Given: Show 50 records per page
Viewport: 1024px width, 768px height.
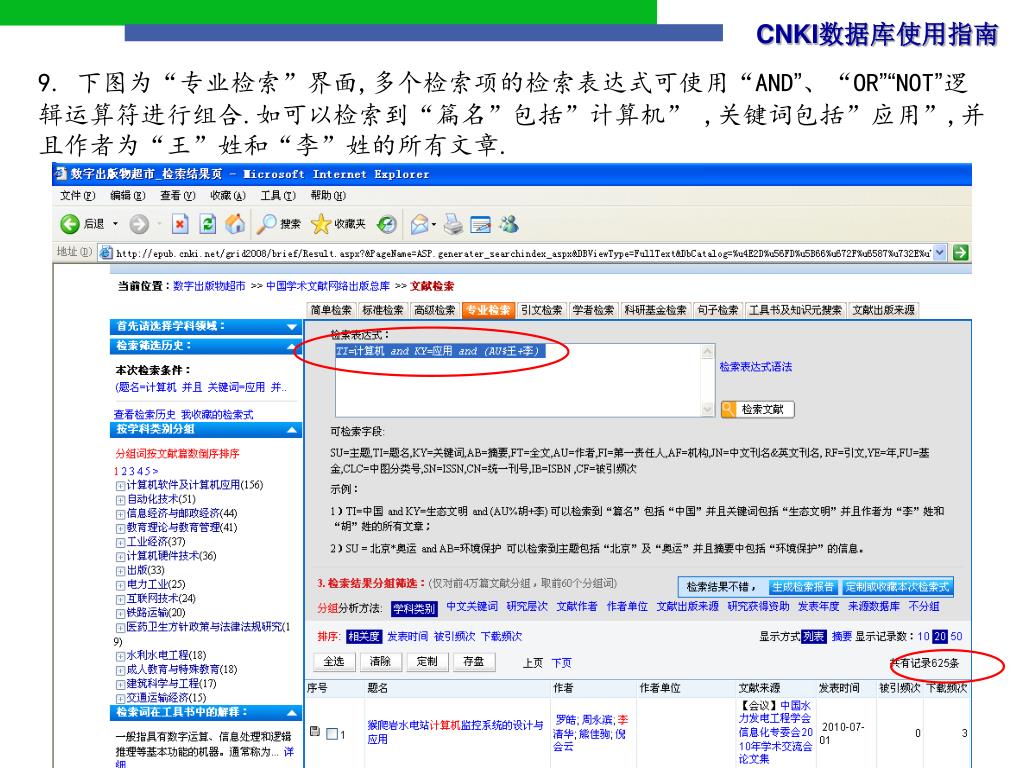Looking at the screenshot, I should 956,636.
